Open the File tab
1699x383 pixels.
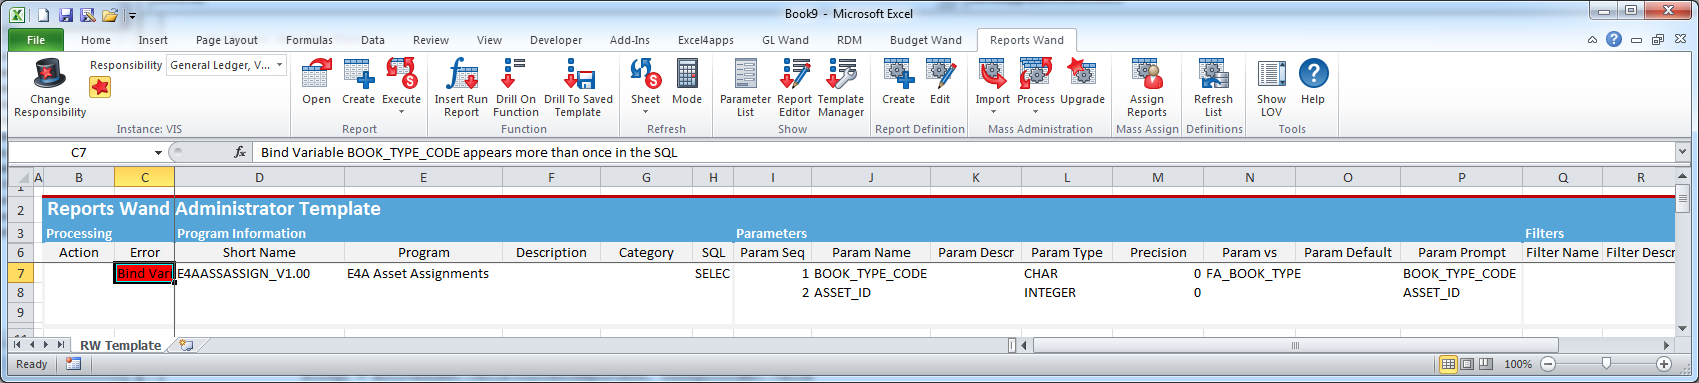(x=36, y=40)
